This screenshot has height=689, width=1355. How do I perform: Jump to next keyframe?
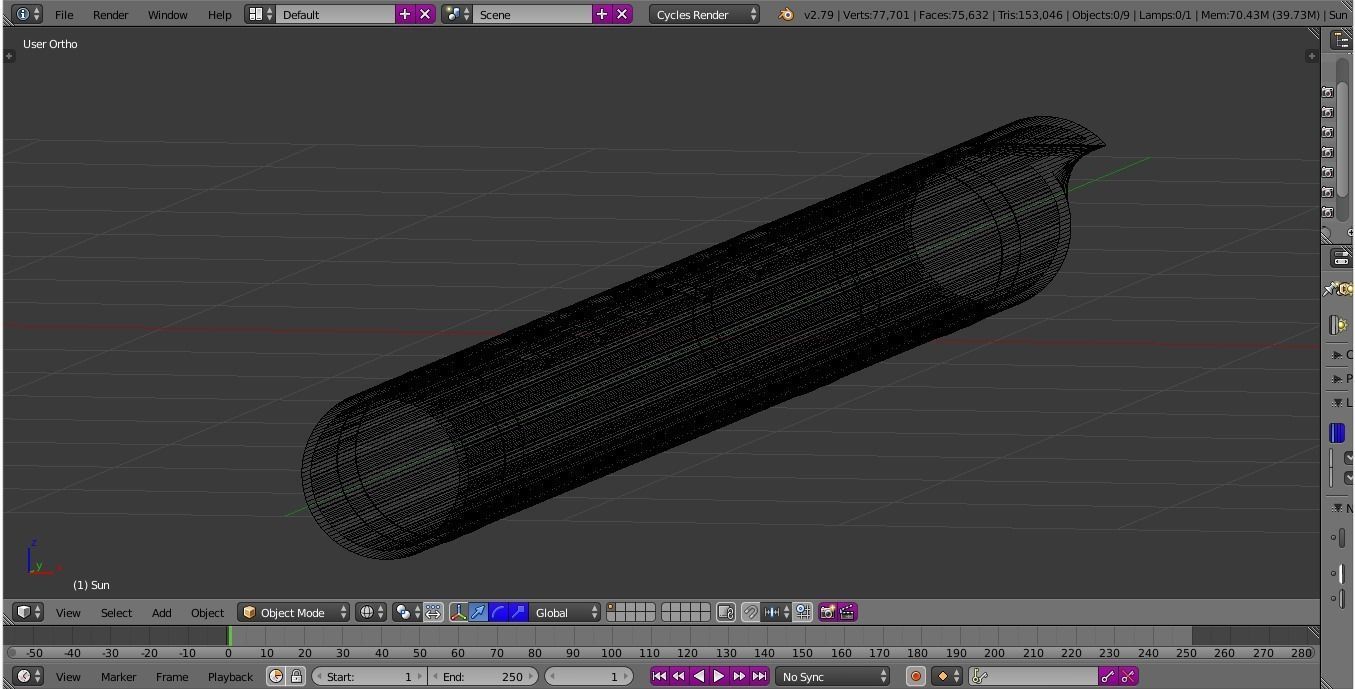coord(739,676)
